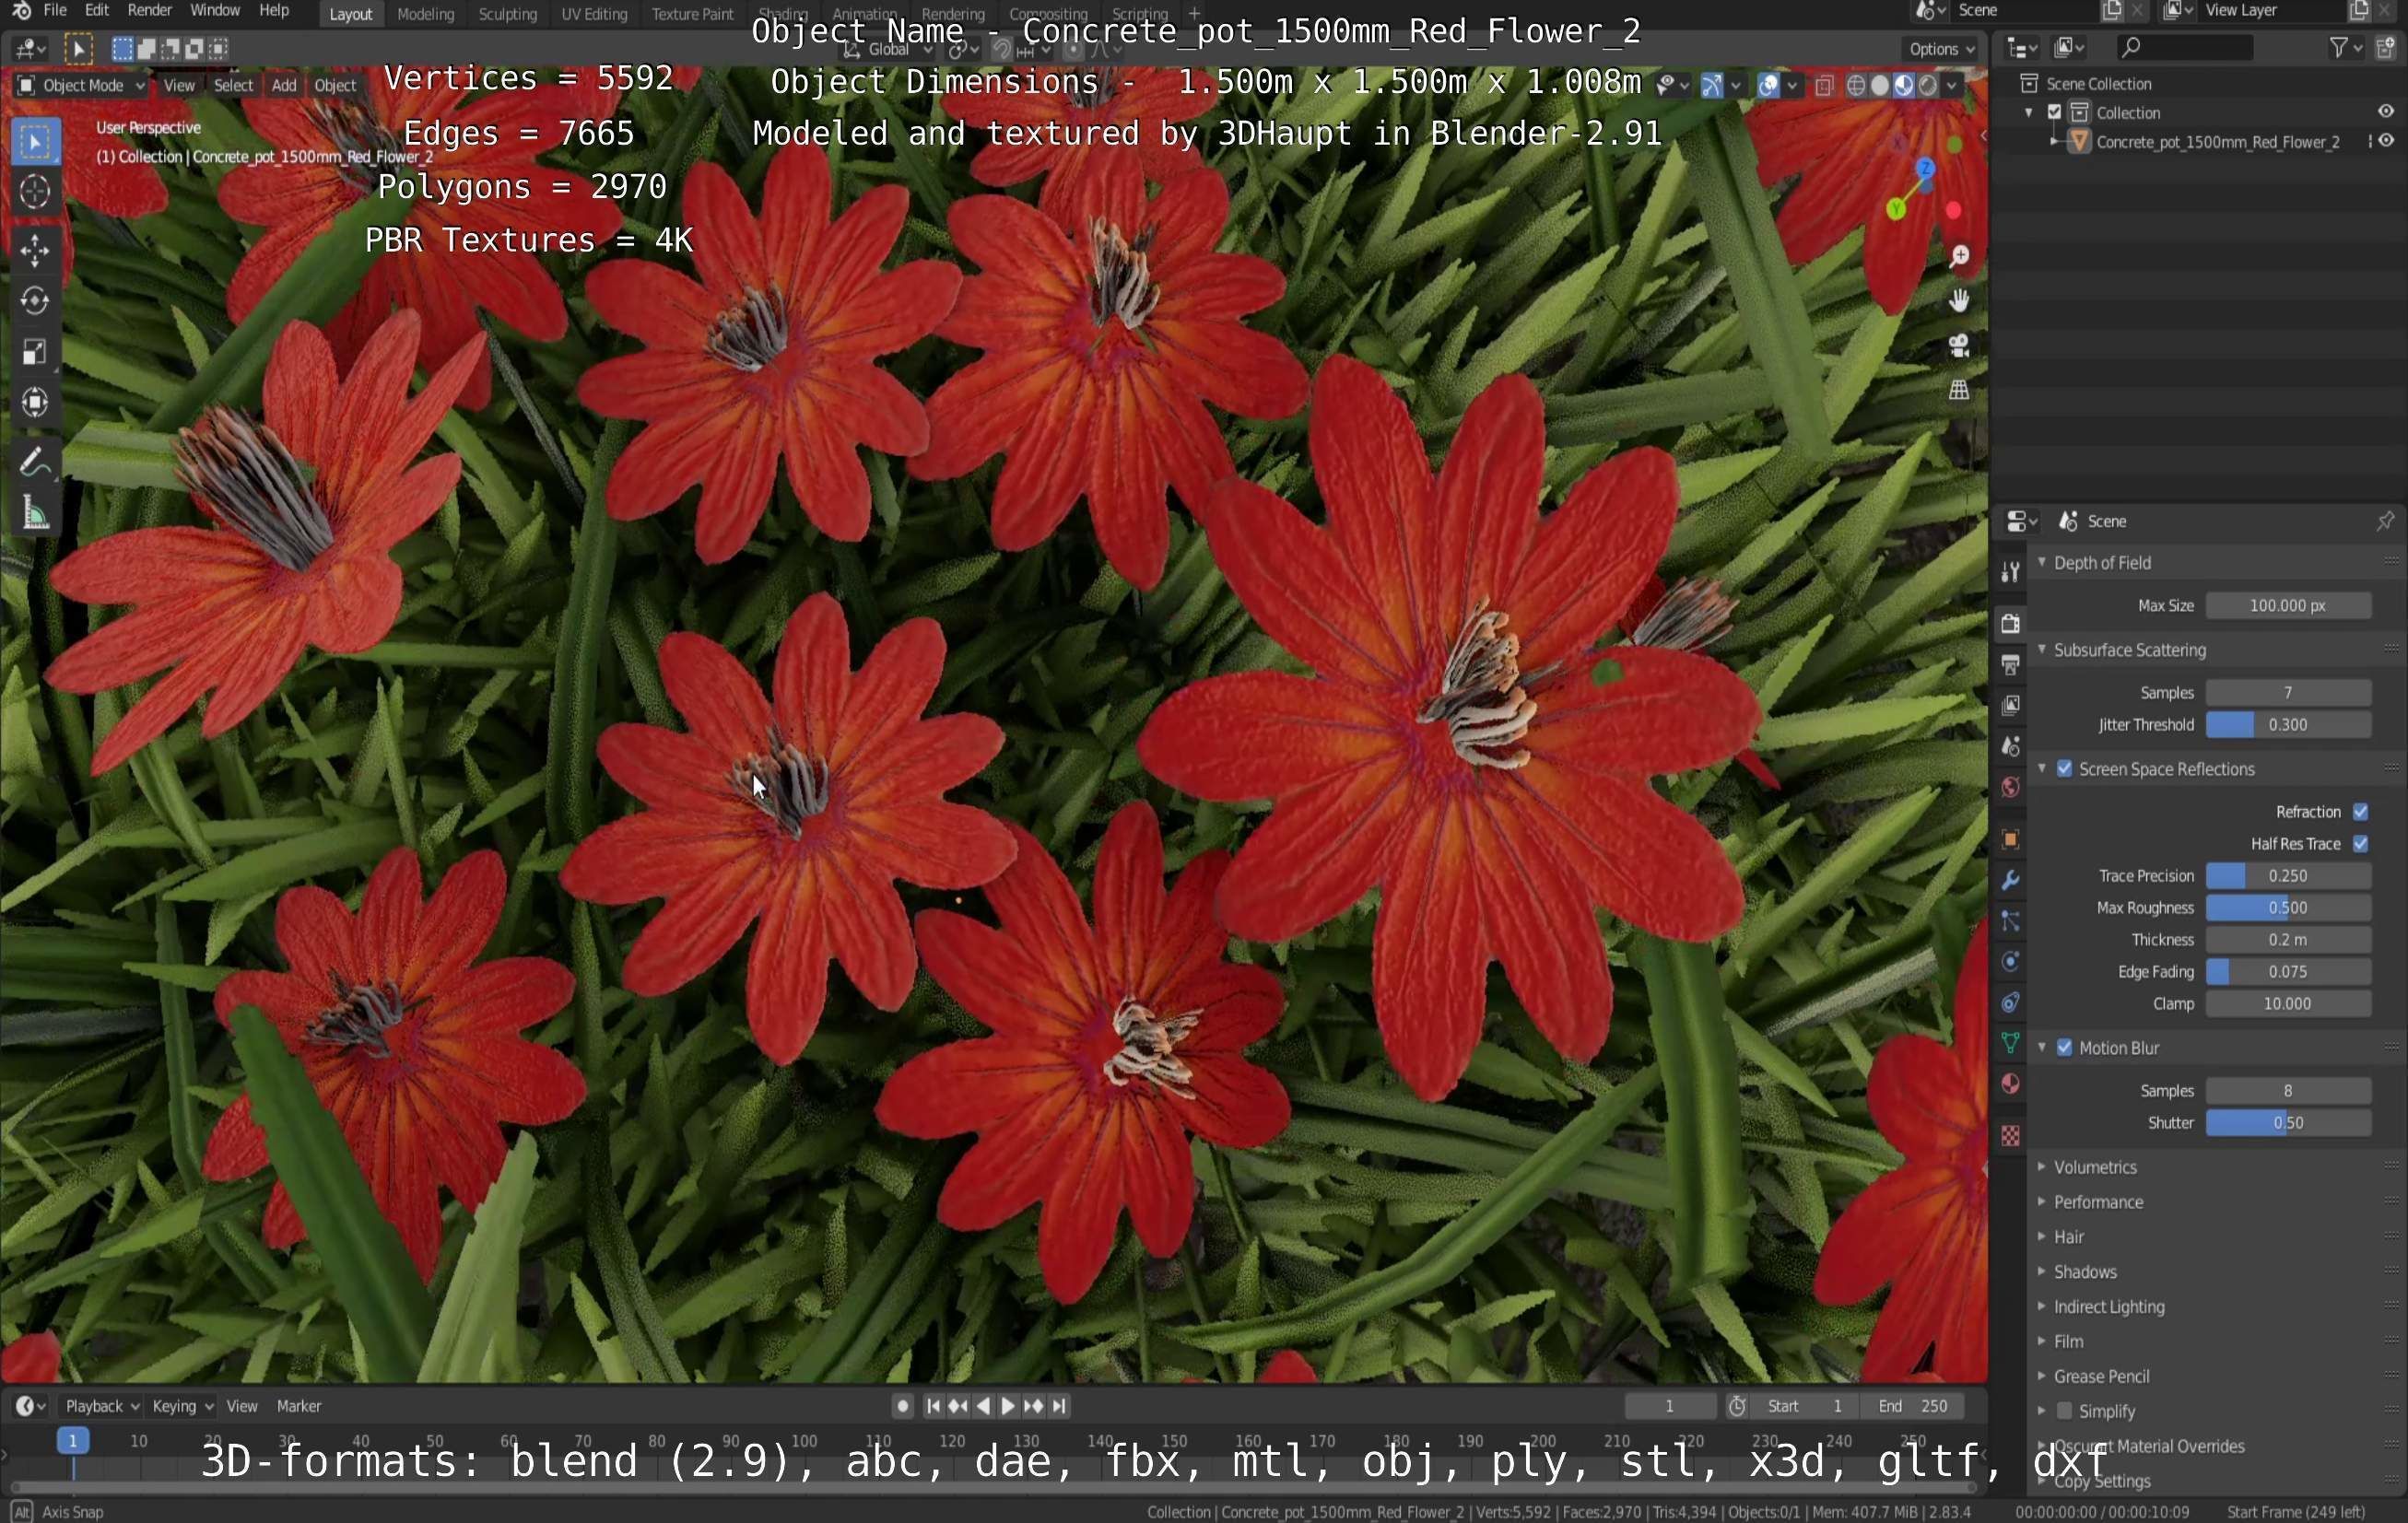Uncheck Collection exclude checkbox in outliner

click(x=2055, y=113)
